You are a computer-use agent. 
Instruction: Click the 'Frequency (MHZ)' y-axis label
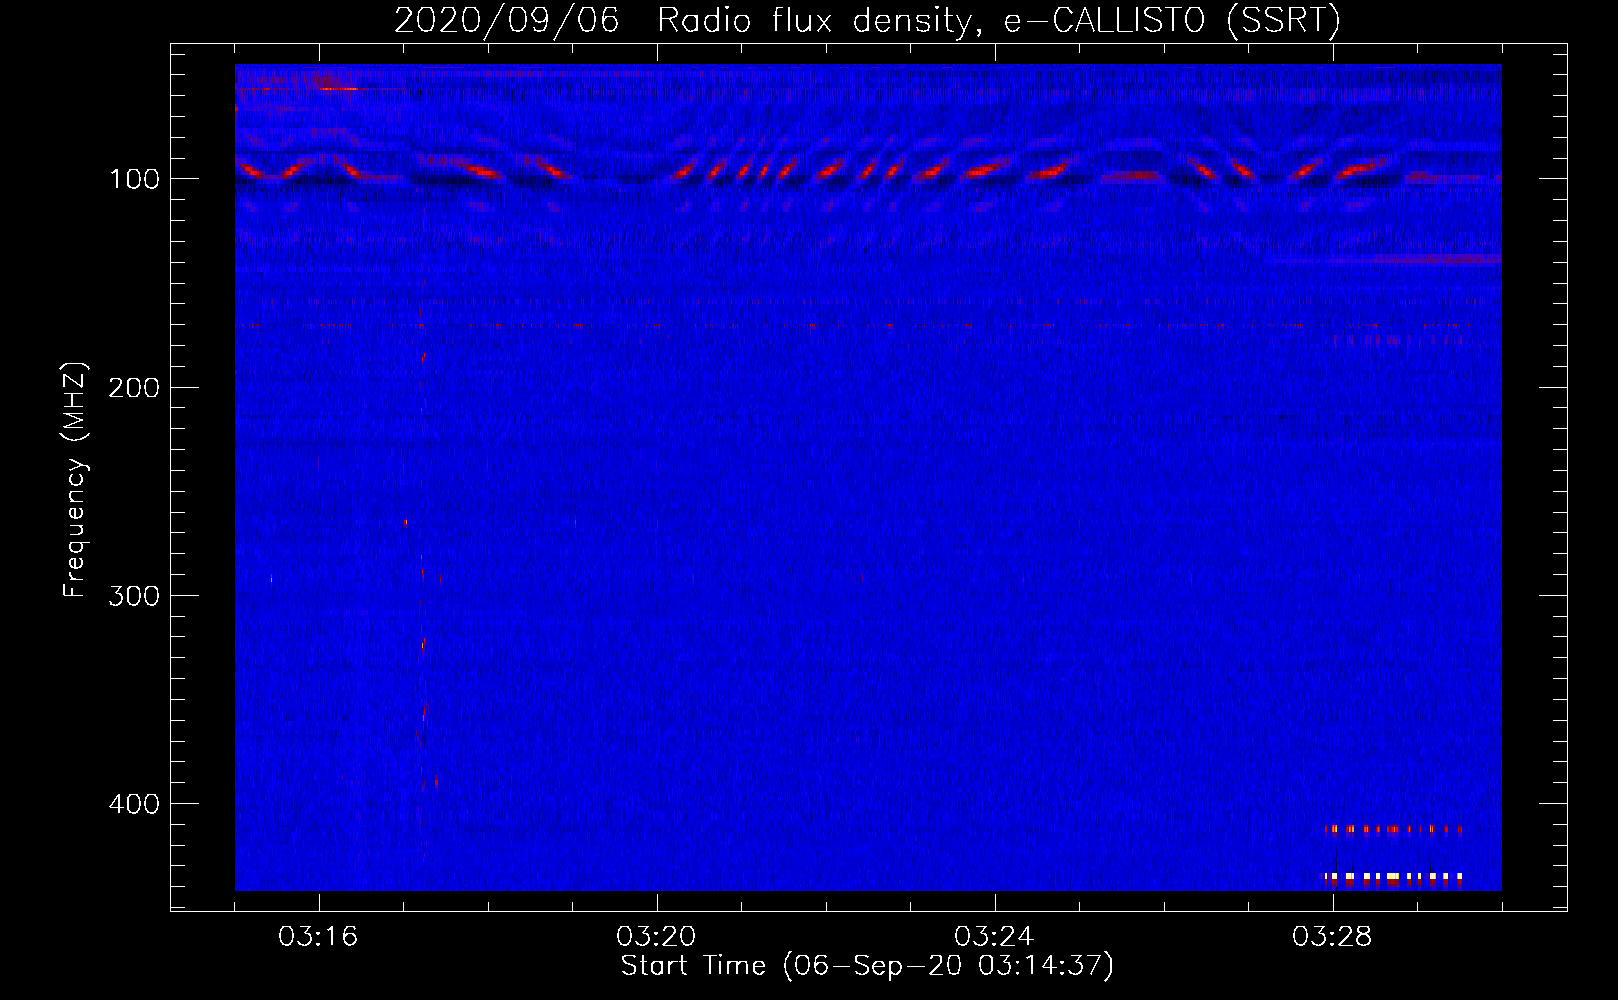coord(75,480)
